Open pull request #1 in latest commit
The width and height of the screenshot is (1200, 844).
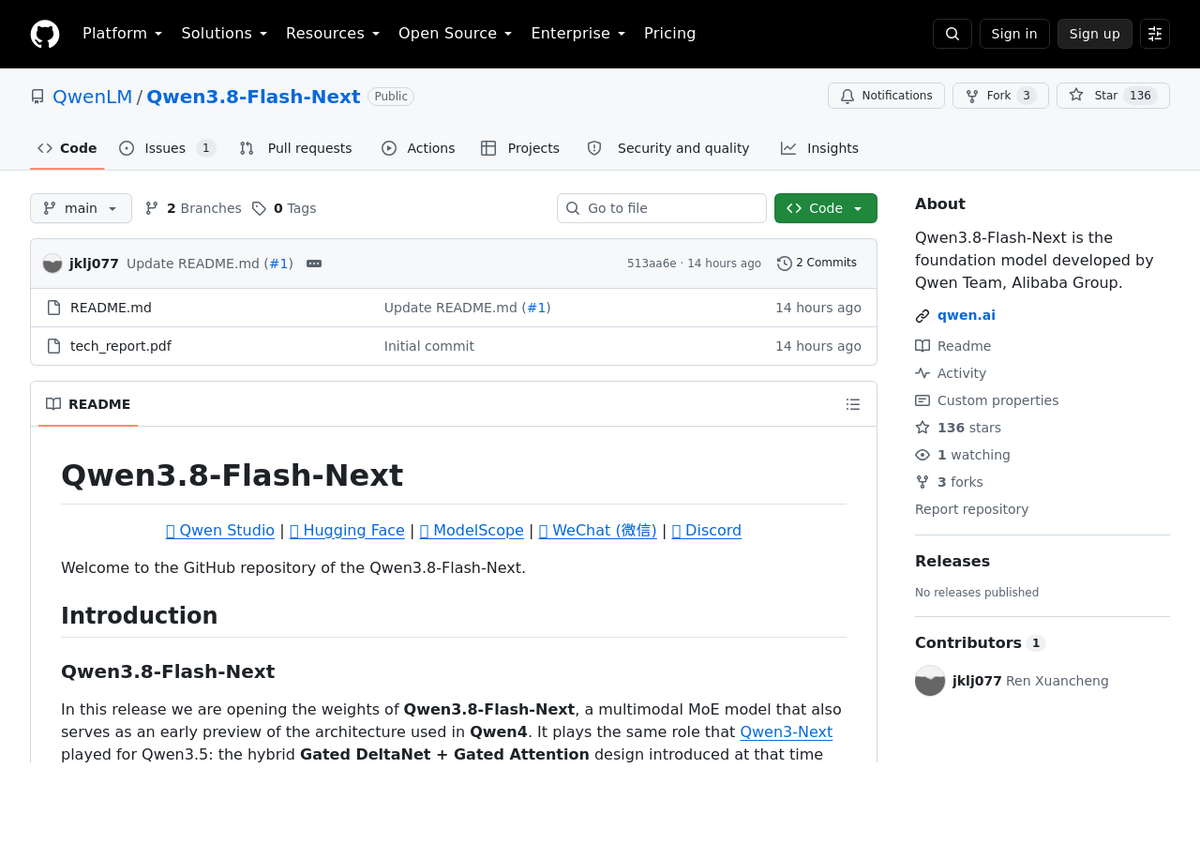tap(279, 264)
